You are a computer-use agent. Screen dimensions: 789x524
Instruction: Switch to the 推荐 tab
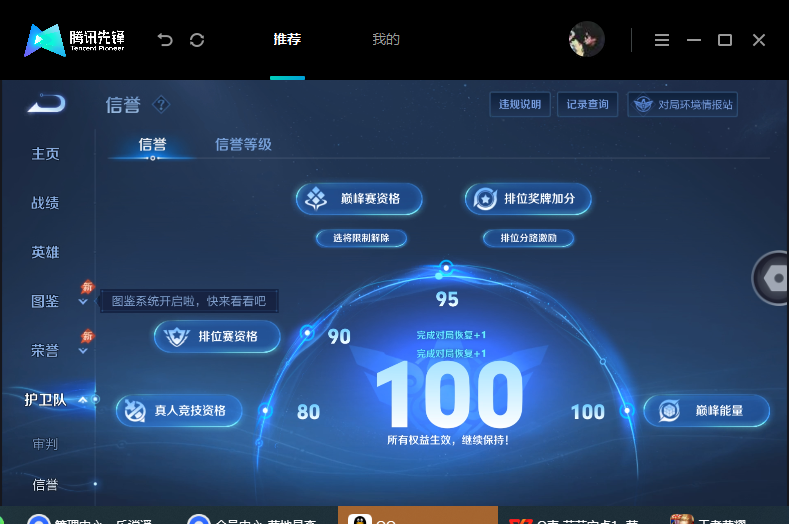point(287,39)
